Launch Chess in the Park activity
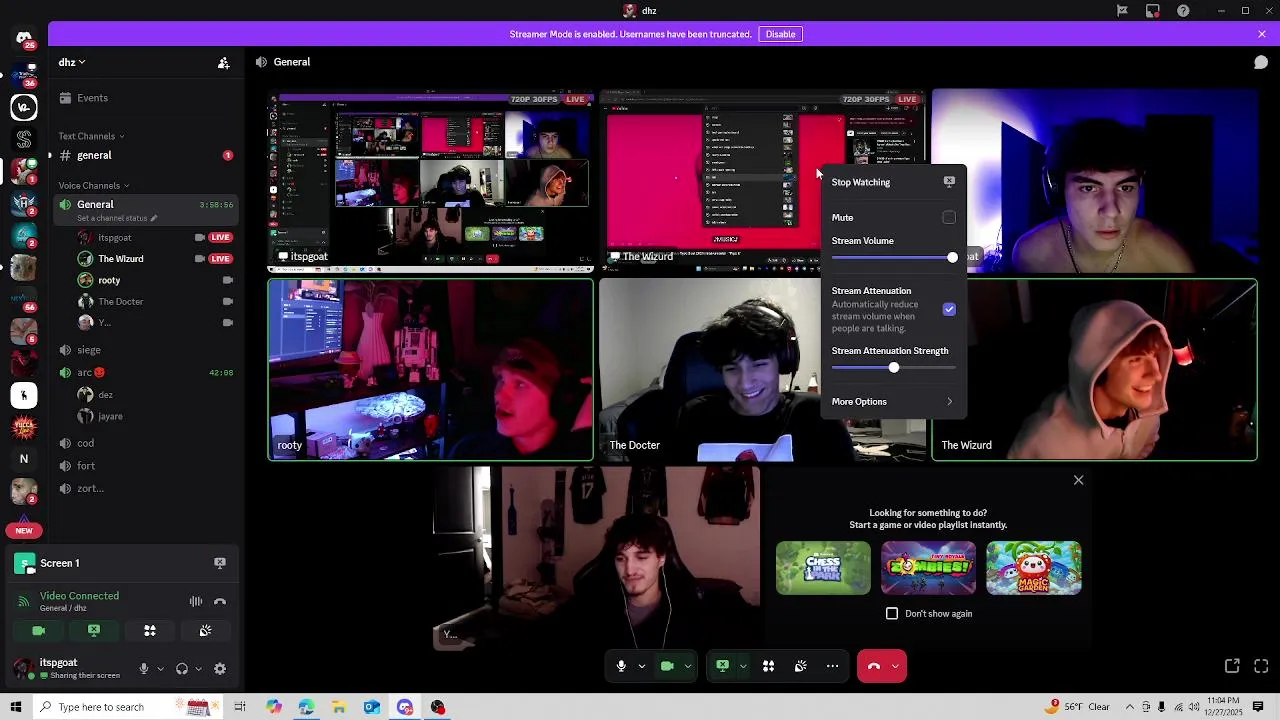Viewport: 1280px width, 720px height. [823, 568]
